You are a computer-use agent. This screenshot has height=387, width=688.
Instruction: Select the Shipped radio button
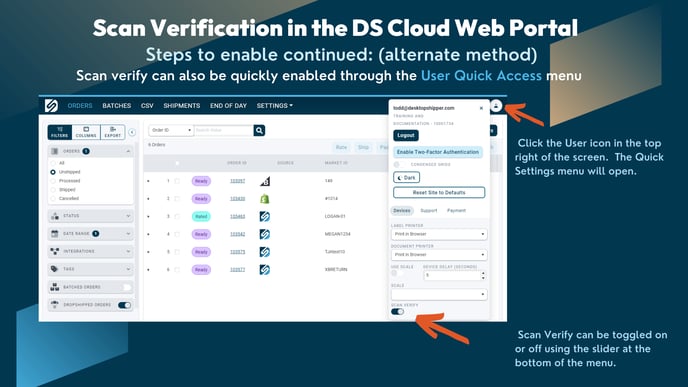(x=53, y=190)
